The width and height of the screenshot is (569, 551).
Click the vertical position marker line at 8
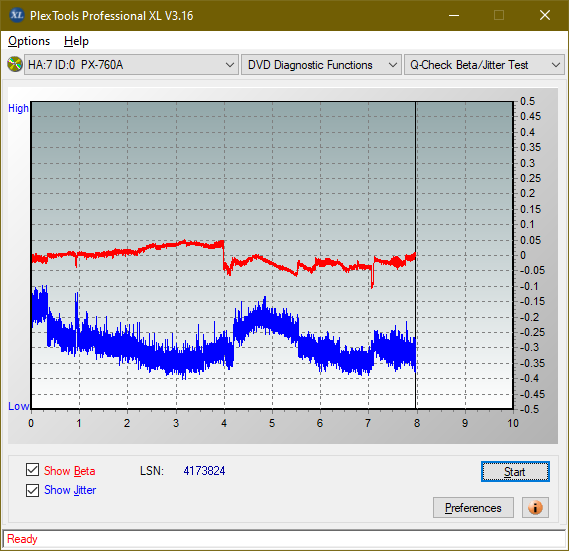[x=416, y=255]
